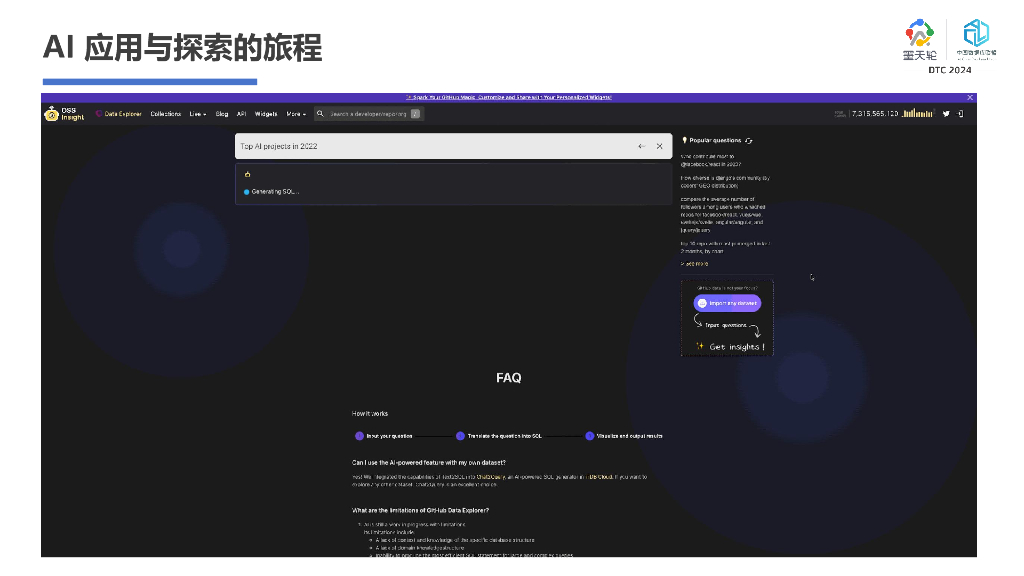Open the Widgets menu item
The width and height of the screenshot is (1024, 576).
266,113
